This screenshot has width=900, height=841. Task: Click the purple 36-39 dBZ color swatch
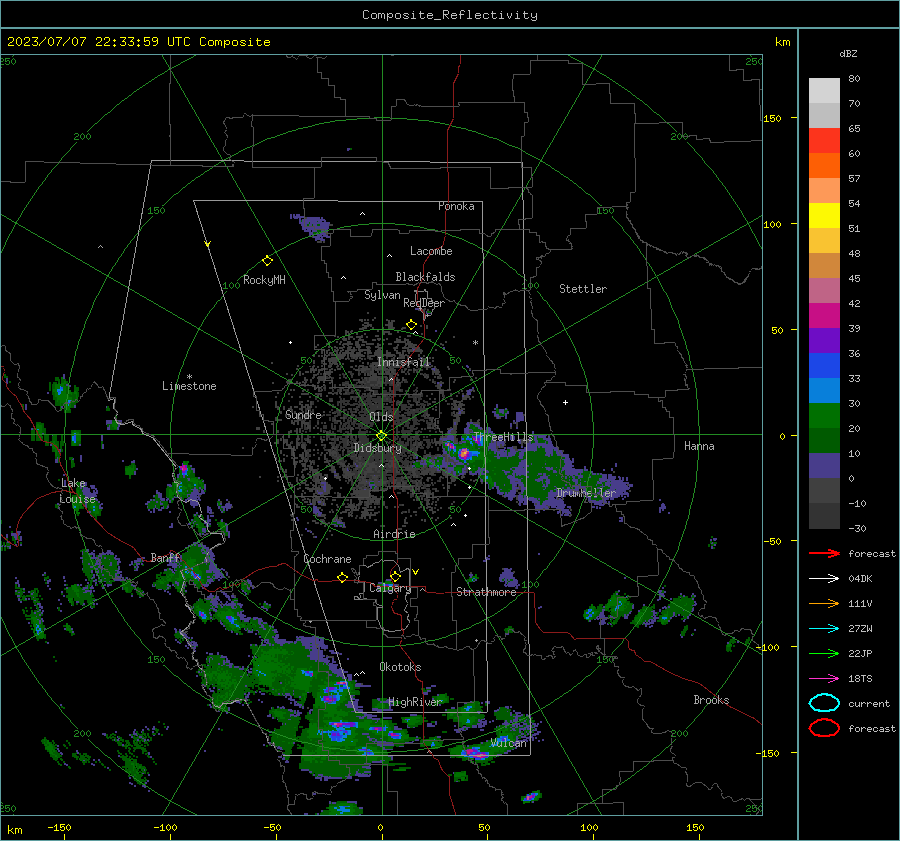pyautogui.click(x=824, y=340)
